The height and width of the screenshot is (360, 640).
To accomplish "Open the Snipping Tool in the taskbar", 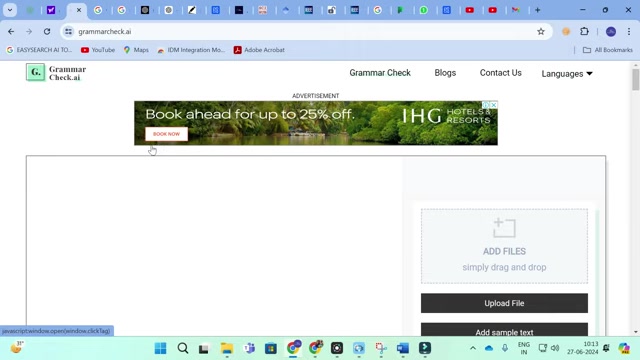I will tap(381, 348).
